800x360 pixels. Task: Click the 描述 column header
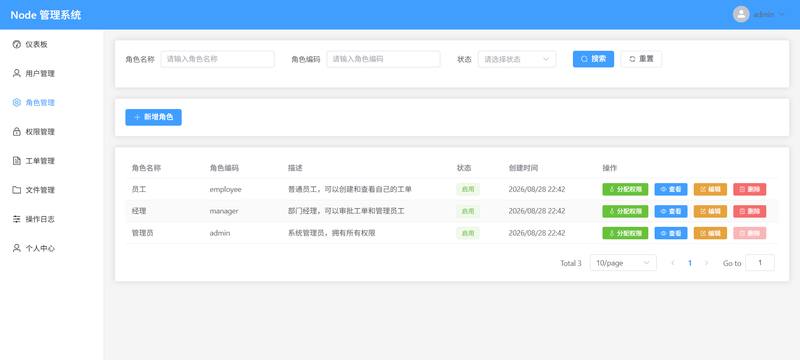[295, 168]
